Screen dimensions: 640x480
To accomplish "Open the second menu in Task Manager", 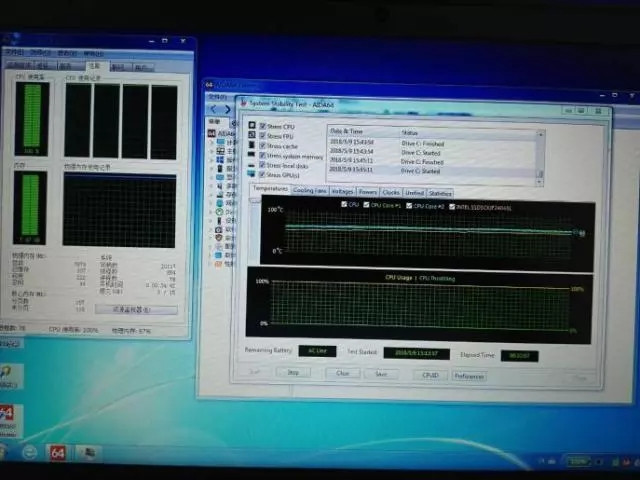I will pyautogui.click(x=40, y=53).
